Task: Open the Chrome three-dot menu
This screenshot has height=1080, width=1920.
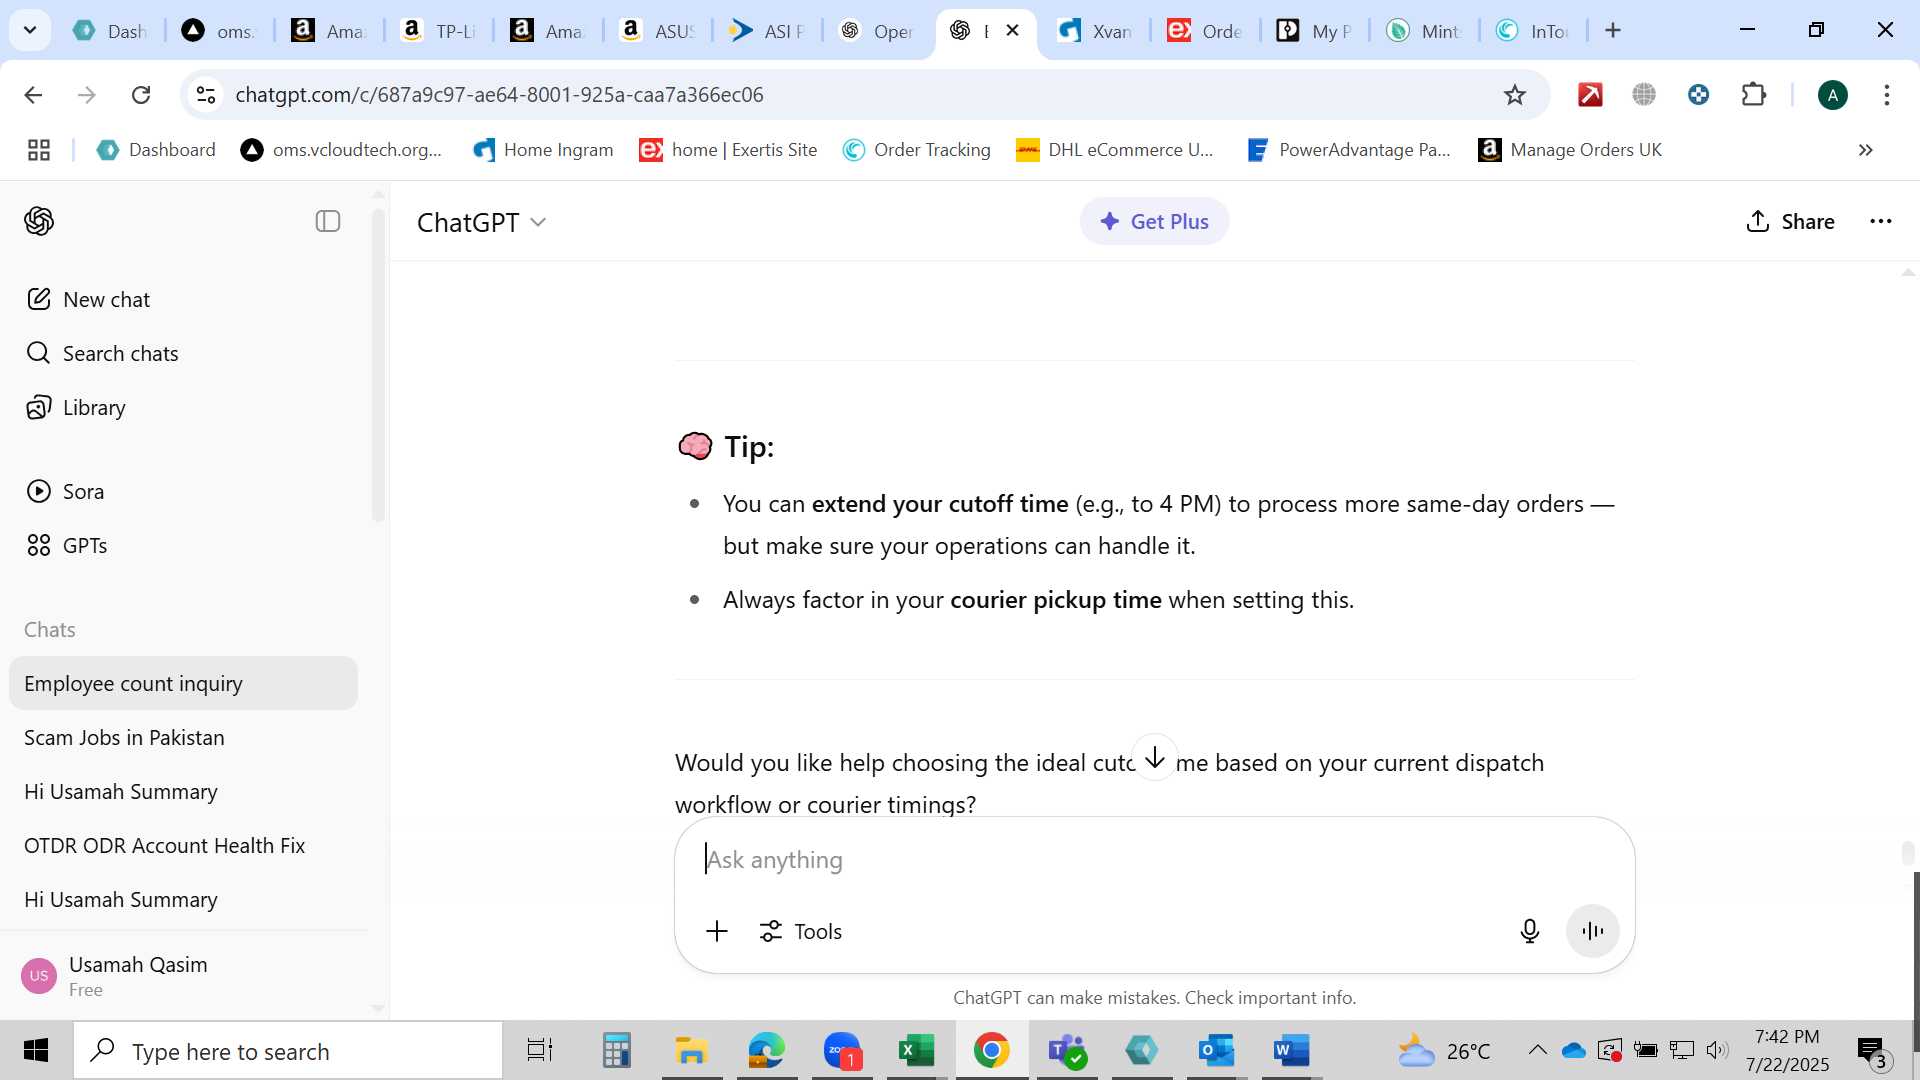Action: (1887, 94)
